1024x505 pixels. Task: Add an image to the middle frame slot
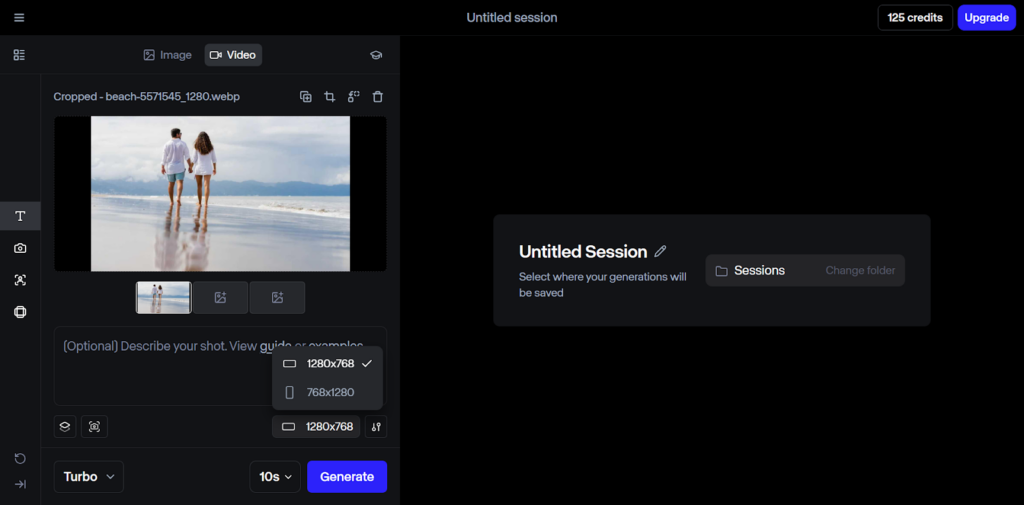(x=221, y=297)
